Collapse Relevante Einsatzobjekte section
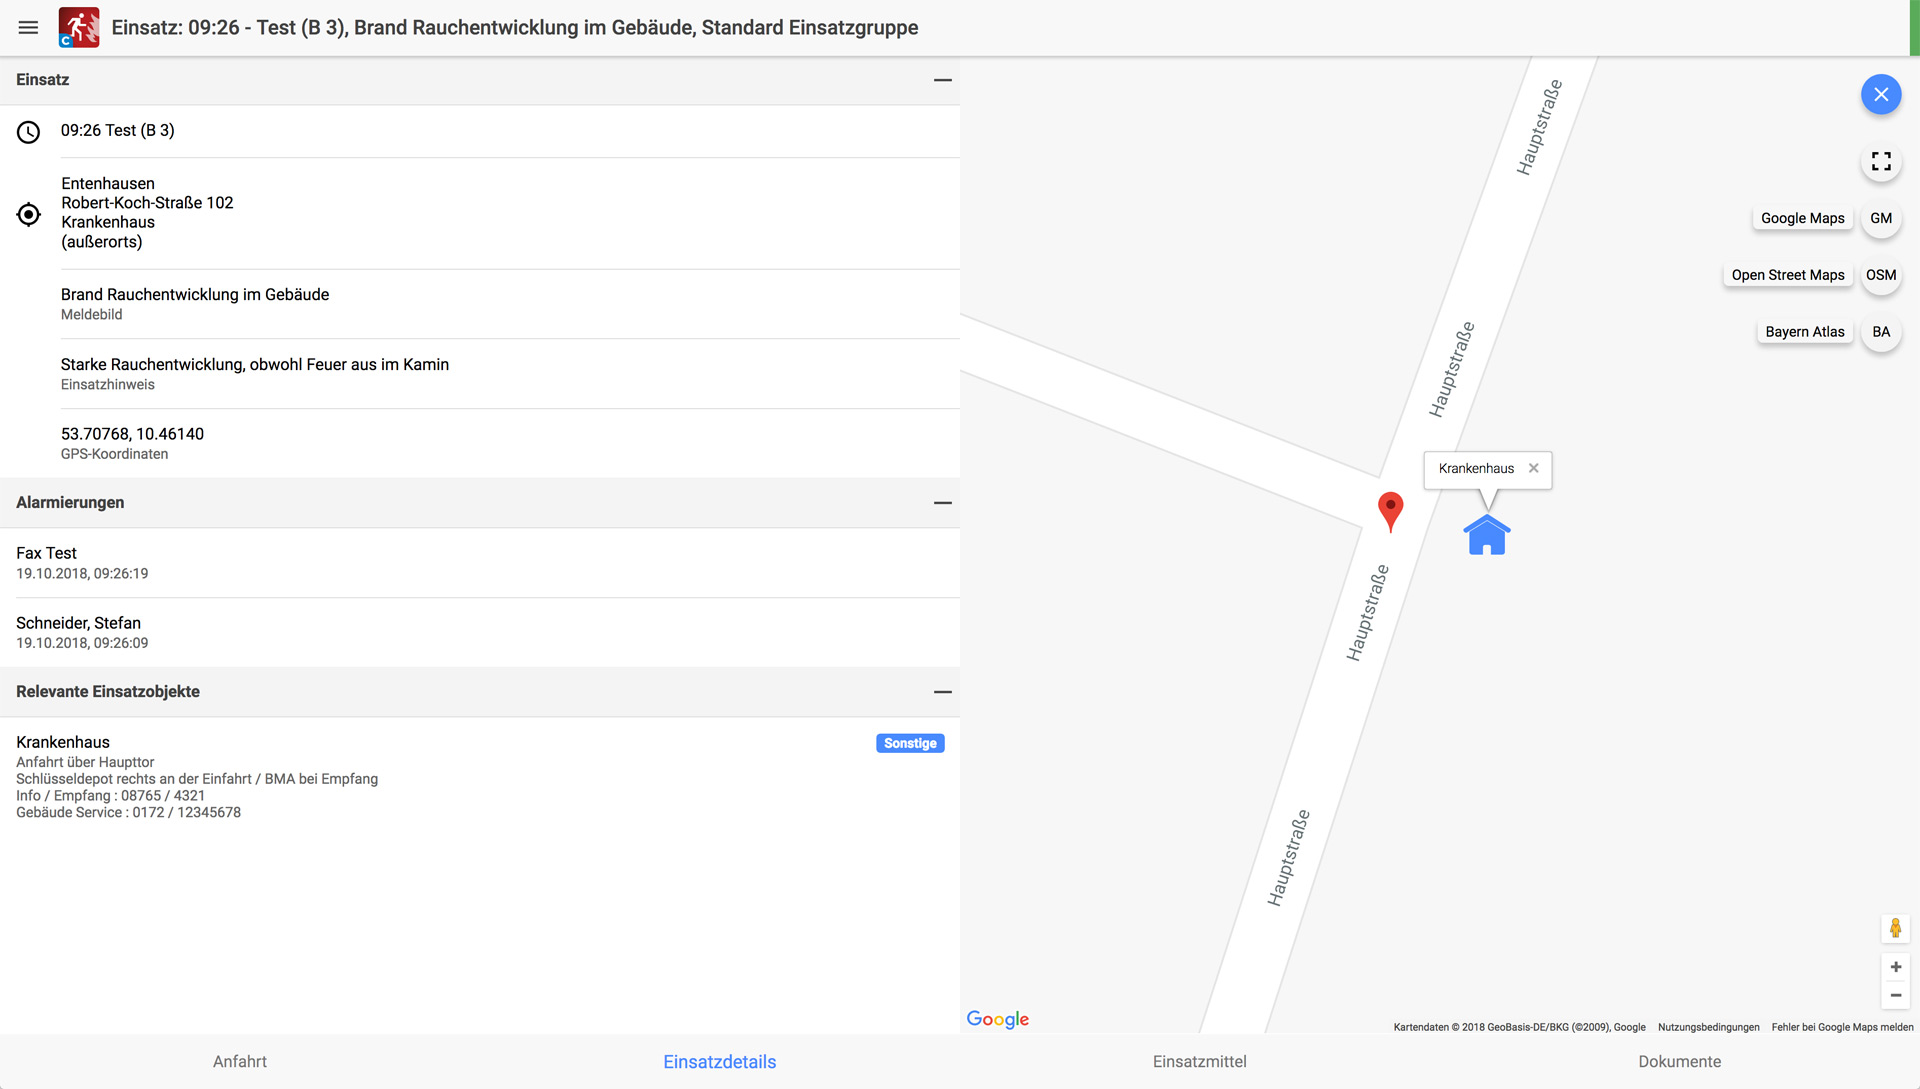Screen dimensions: 1920x1089 (x=942, y=692)
